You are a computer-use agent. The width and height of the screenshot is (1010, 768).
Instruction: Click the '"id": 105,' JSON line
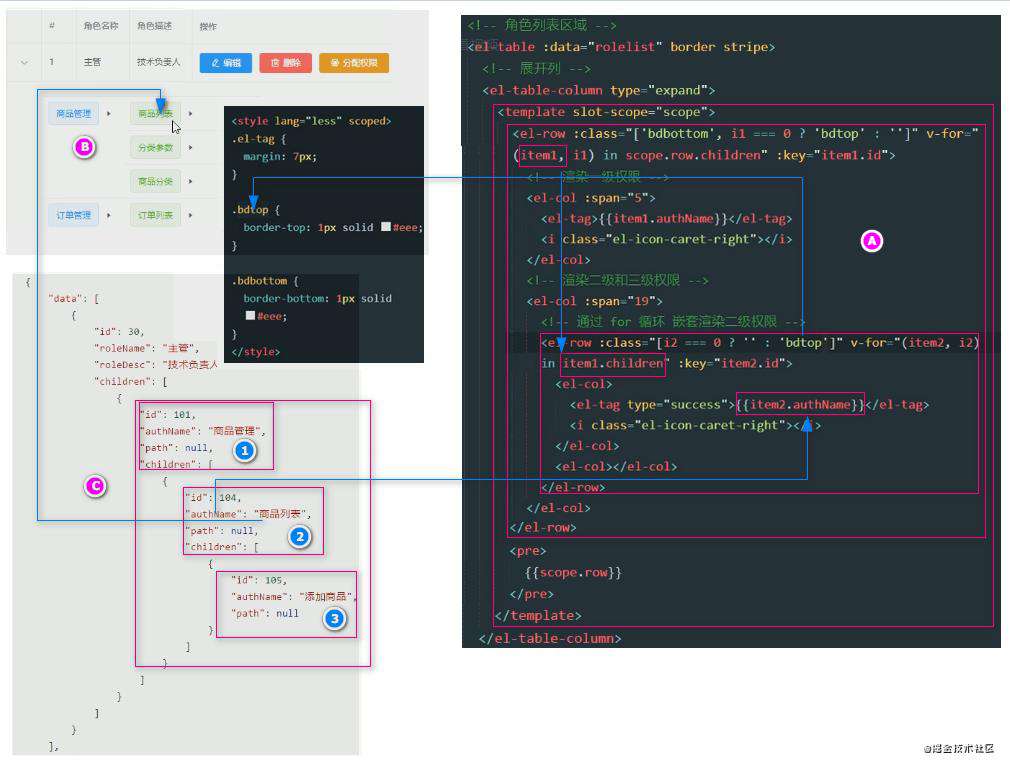259,581
